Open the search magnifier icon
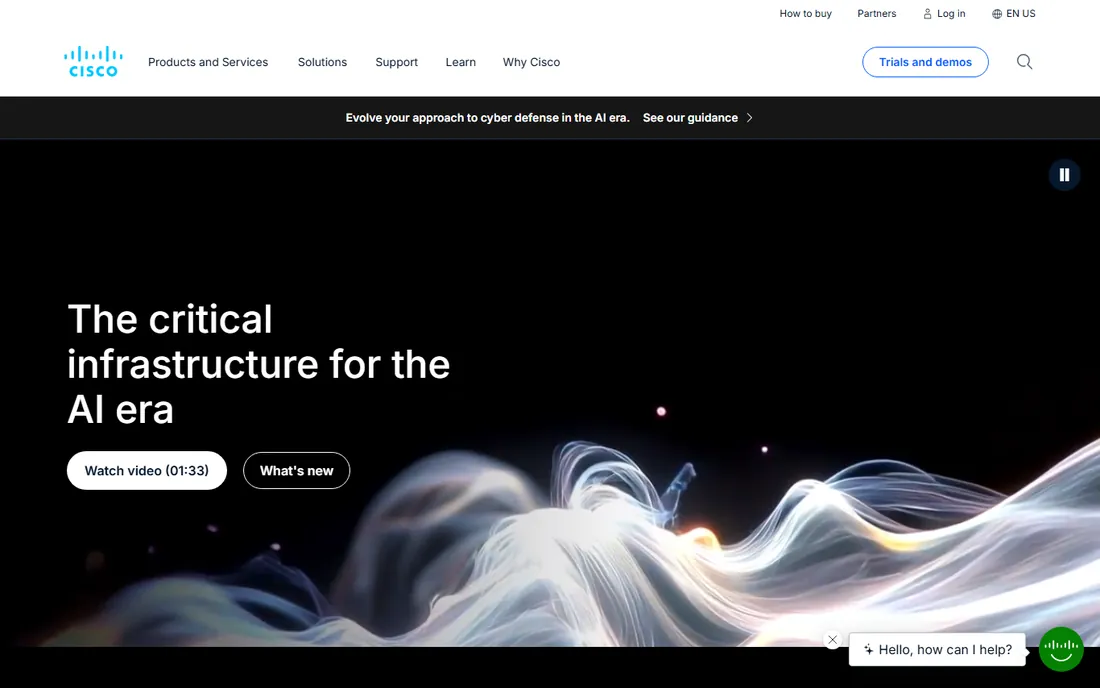 1024,62
